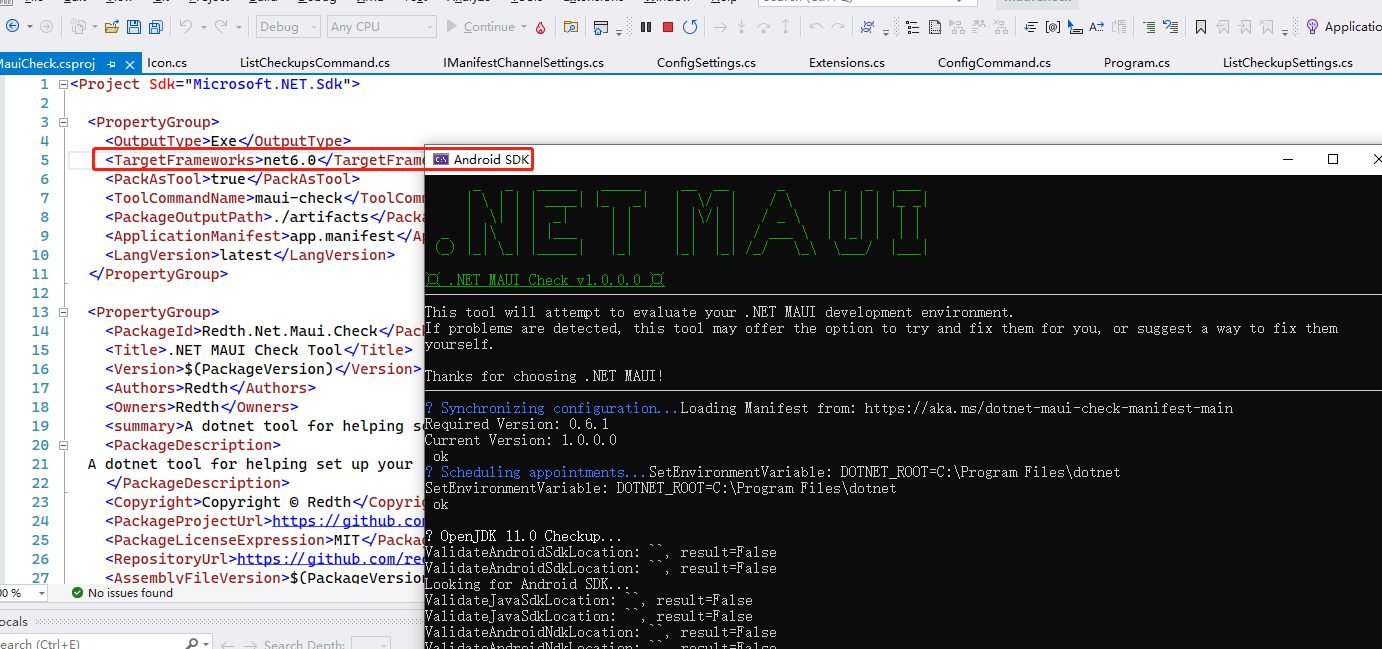The image size is (1382, 649).
Task: Open the Search Depth dropdown in Locals
Action: (x=371, y=643)
